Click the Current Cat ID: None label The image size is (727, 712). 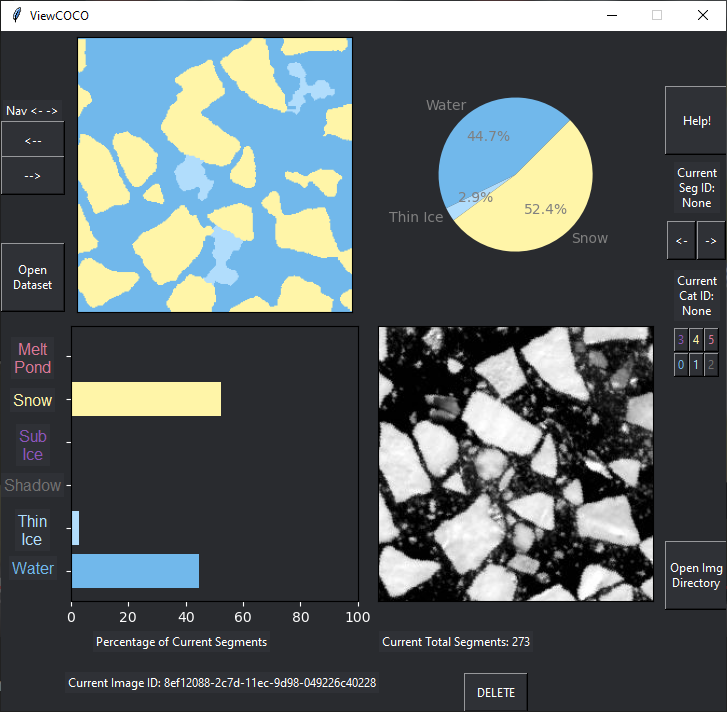point(696,296)
